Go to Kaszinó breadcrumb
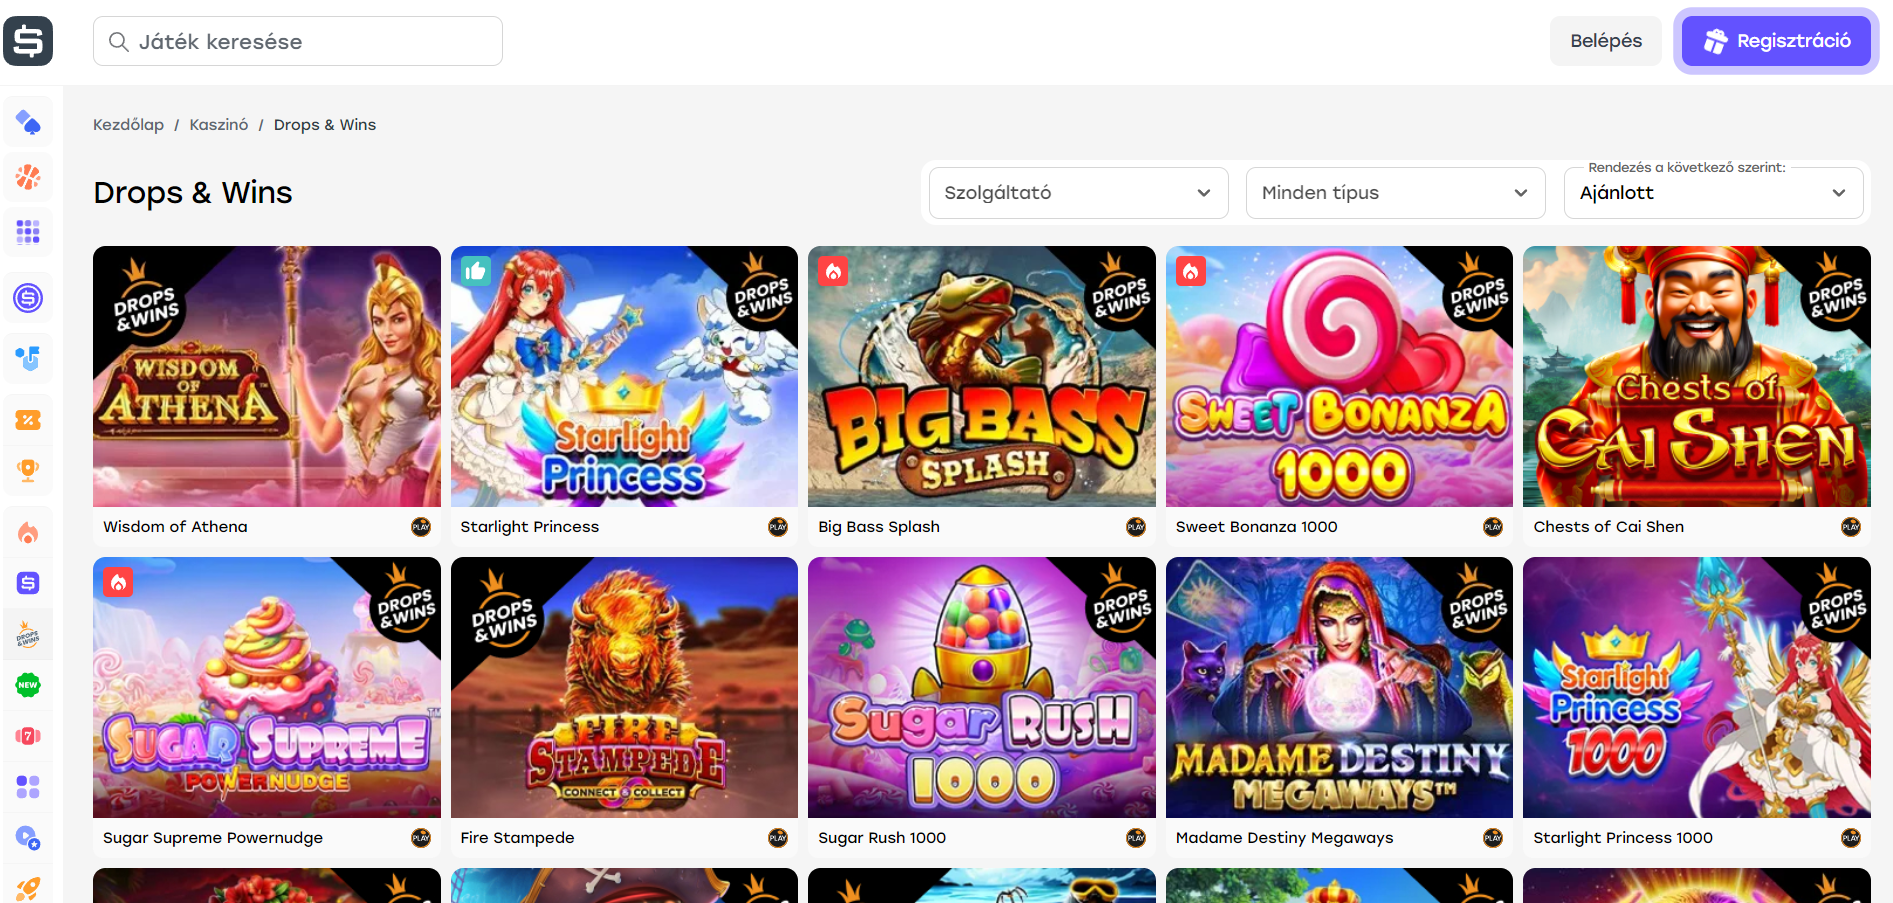 (219, 125)
